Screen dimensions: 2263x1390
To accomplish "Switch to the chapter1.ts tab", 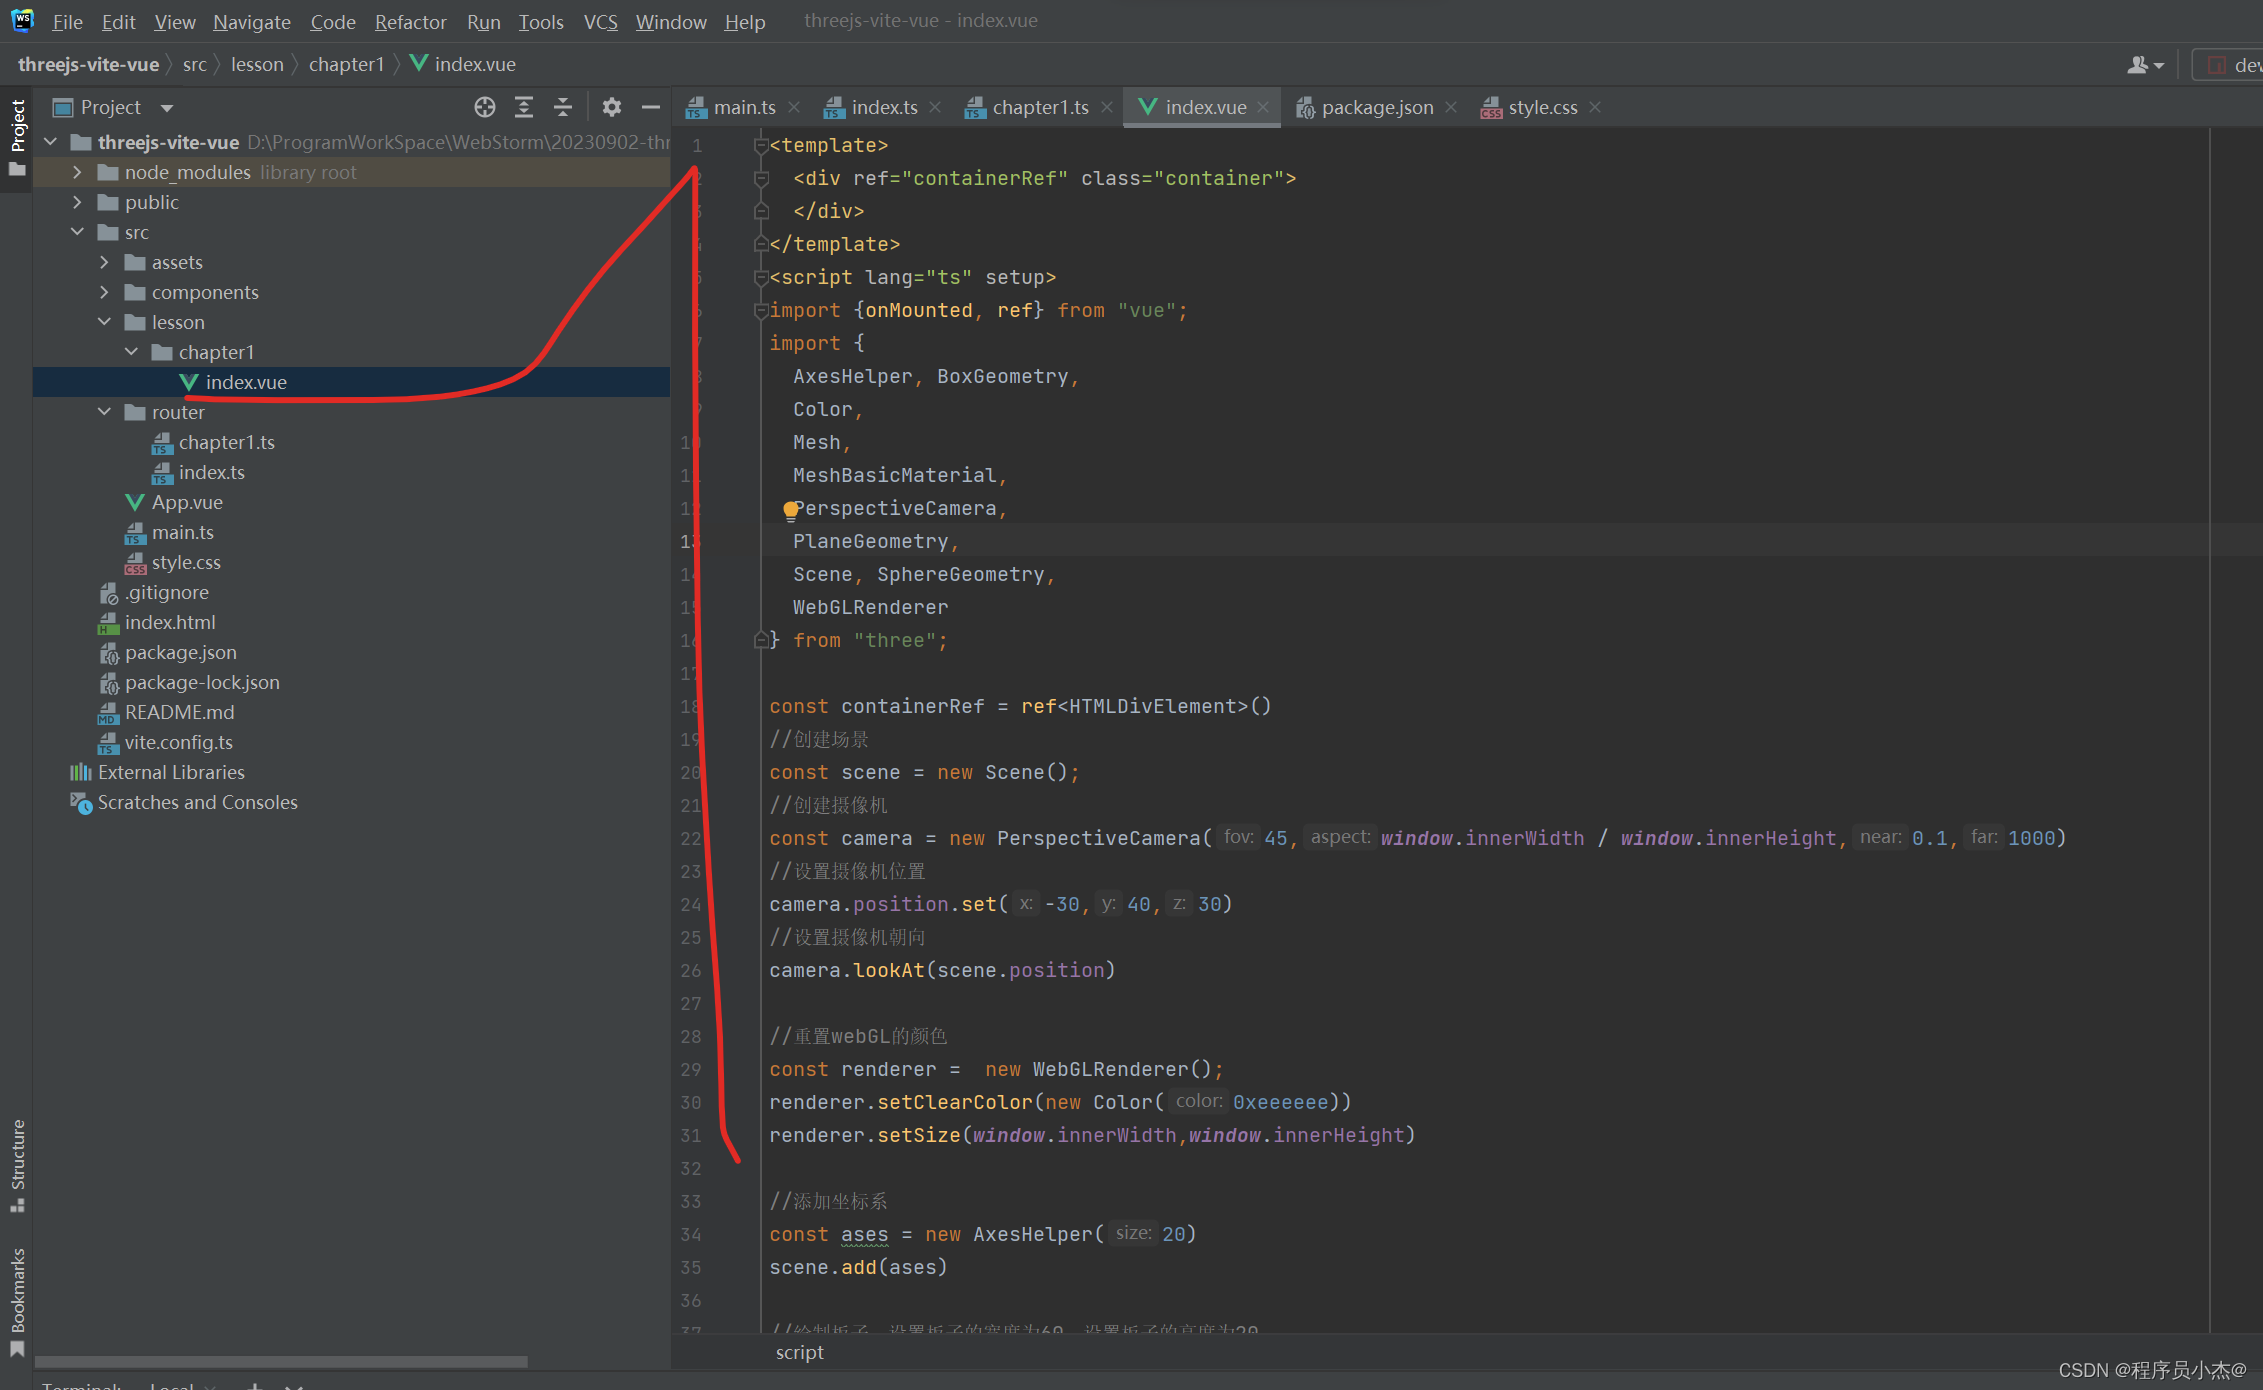I will pos(1038,107).
